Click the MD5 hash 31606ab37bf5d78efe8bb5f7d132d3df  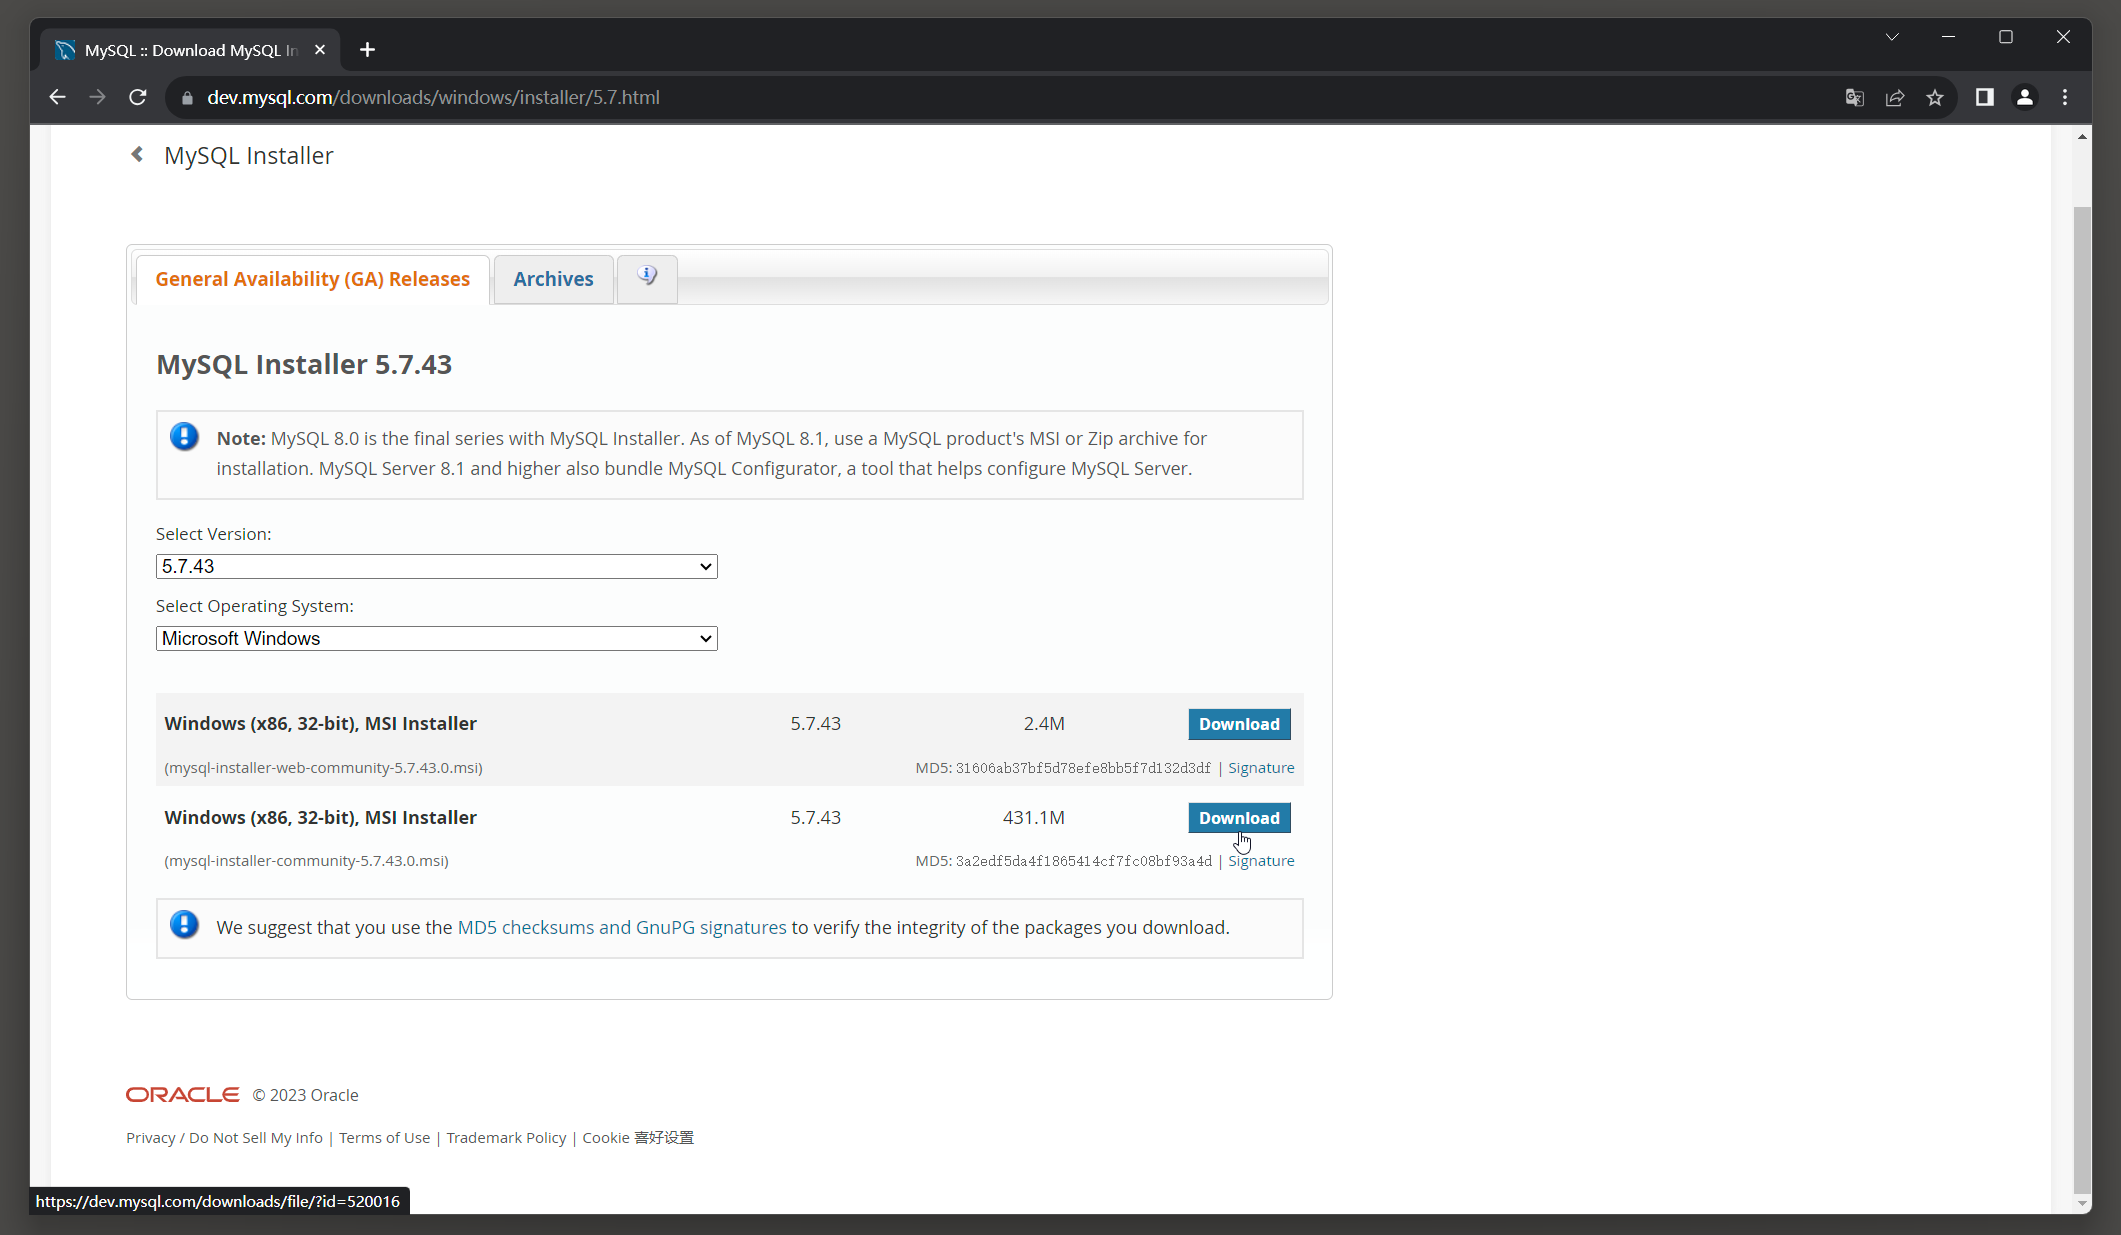tap(1083, 768)
